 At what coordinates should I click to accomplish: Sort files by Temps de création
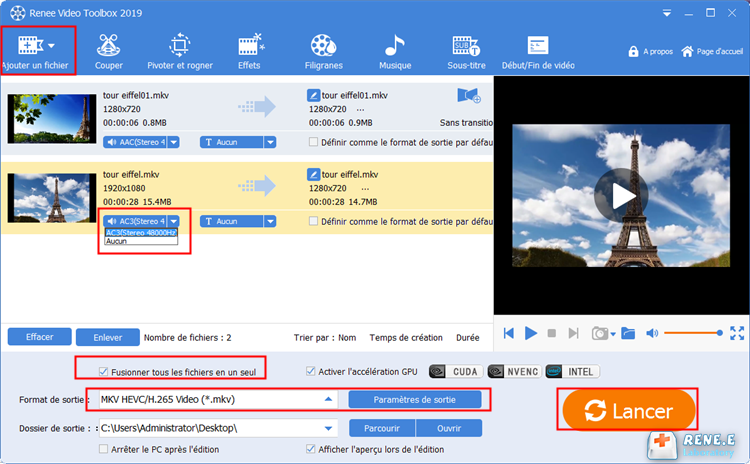tap(406, 338)
